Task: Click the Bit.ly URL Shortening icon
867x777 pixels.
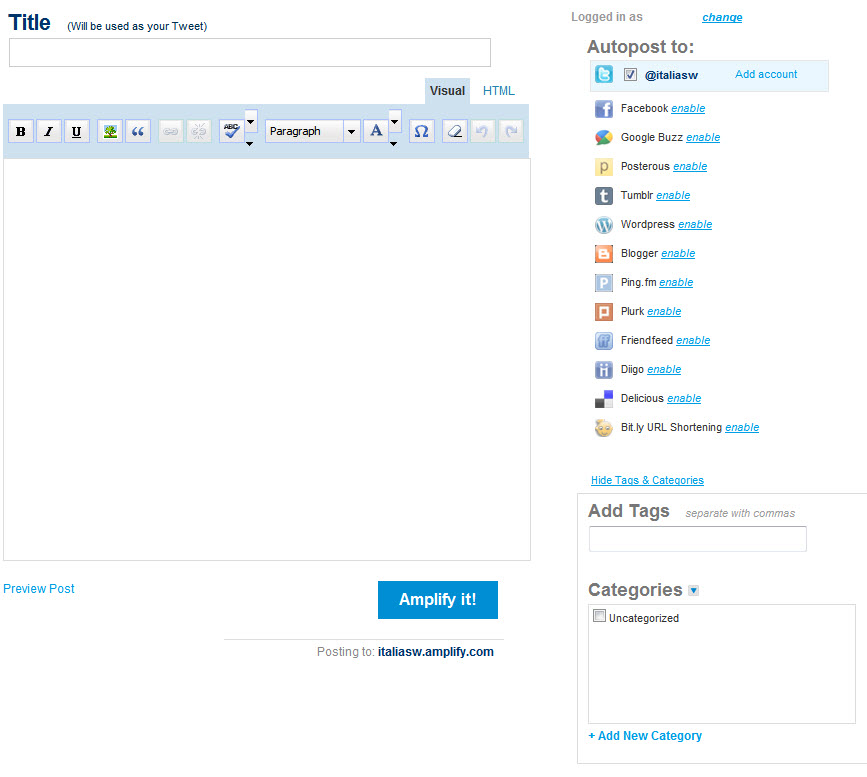Action: click(604, 428)
